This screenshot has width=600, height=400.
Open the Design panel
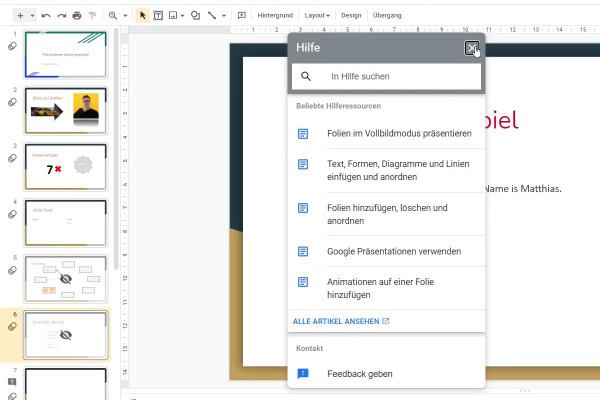(x=351, y=16)
